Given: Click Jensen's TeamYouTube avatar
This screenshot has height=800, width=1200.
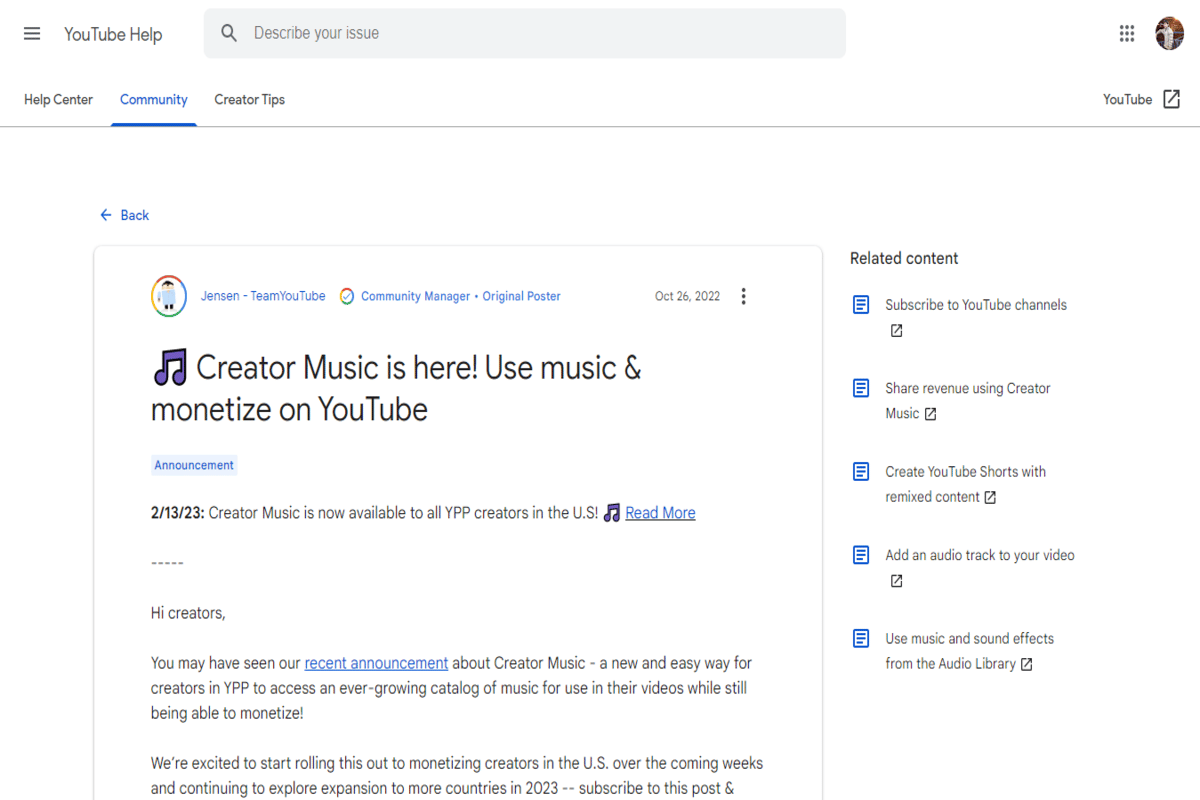Looking at the screenshot, I should [169, 296].
